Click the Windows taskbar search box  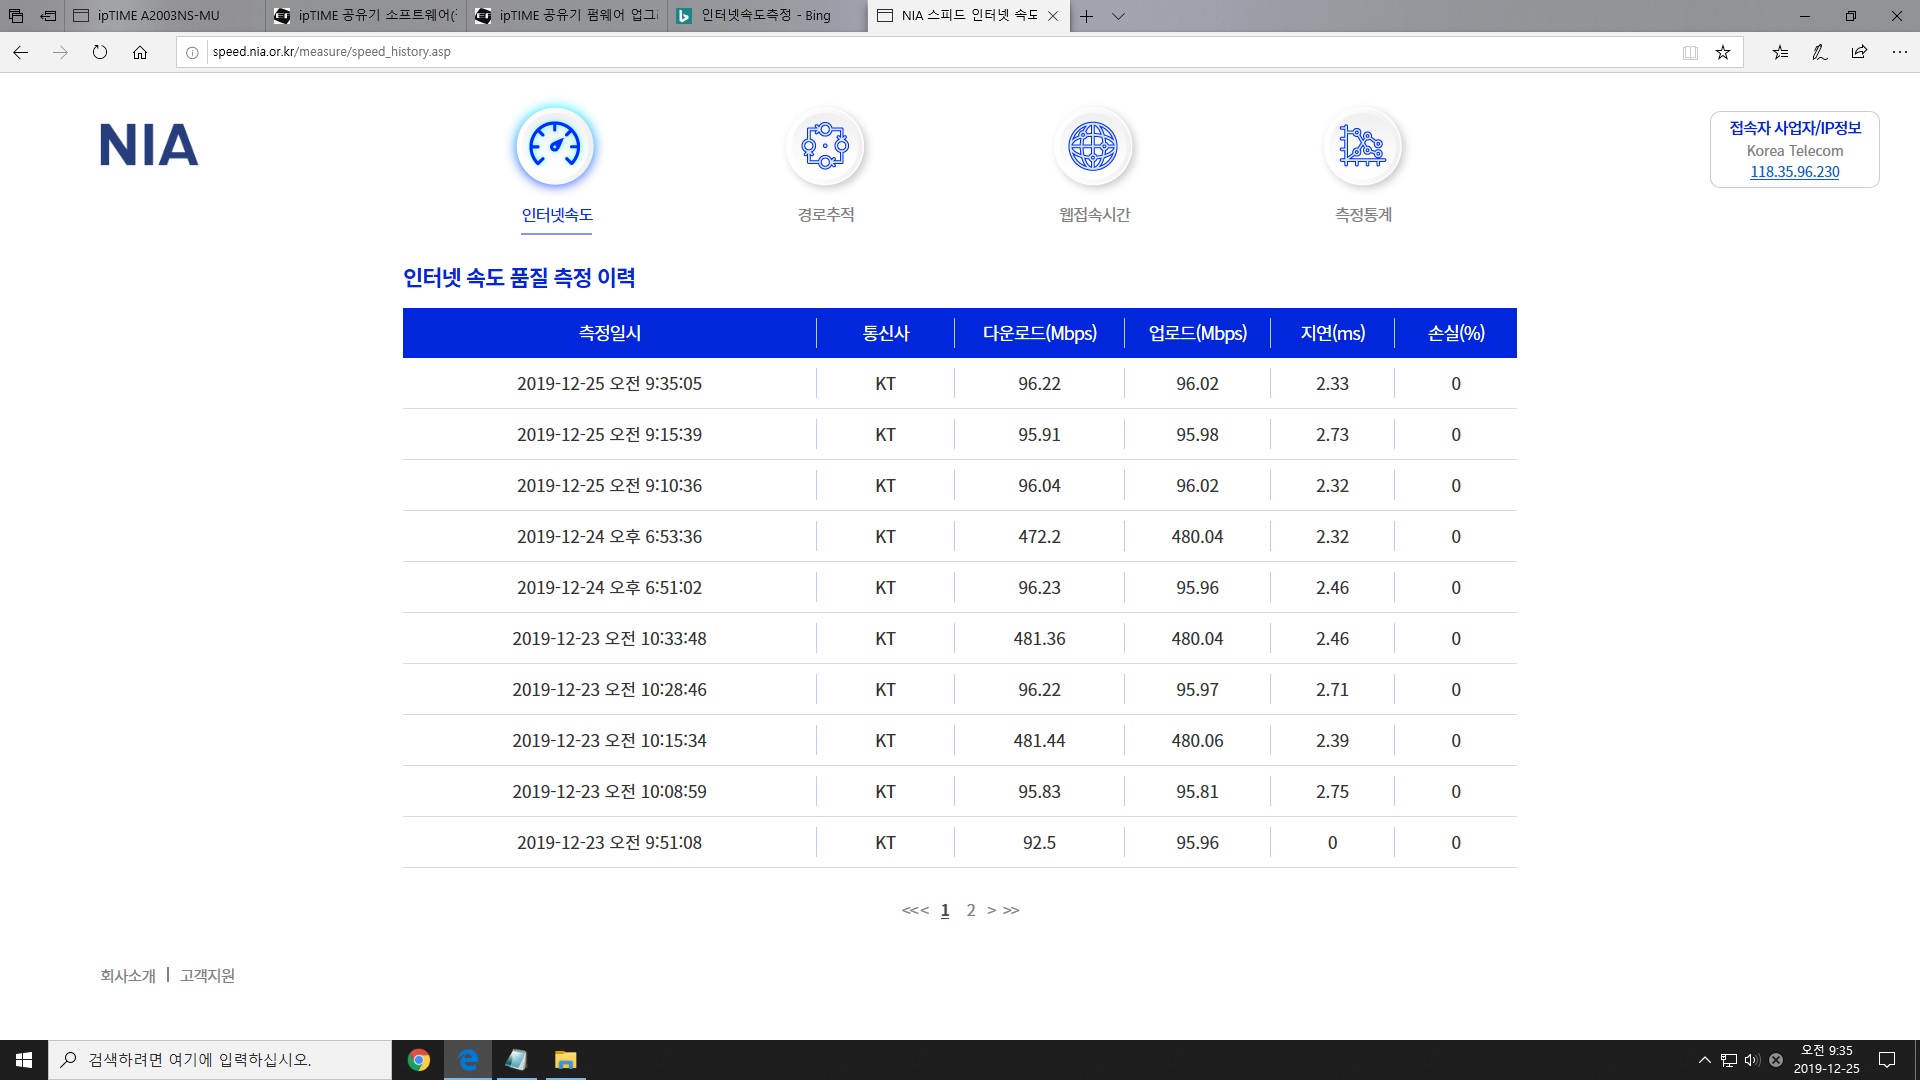(220, 1060)
